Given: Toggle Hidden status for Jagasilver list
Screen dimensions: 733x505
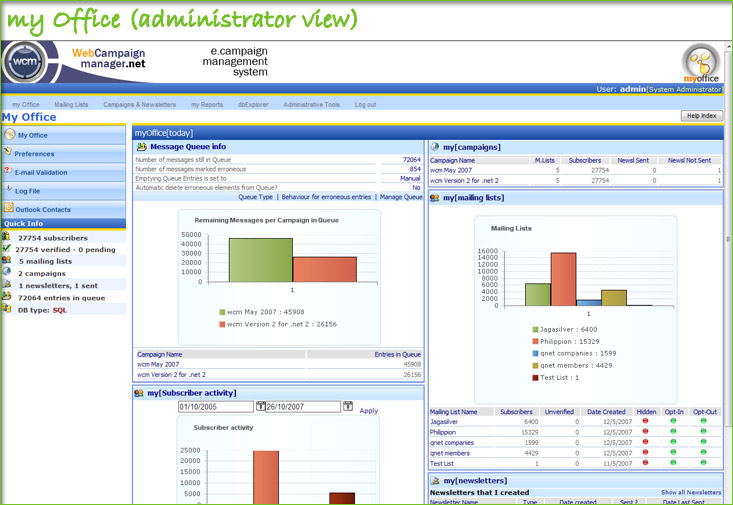Looking at the screenshot, I should tap(646, 421).
